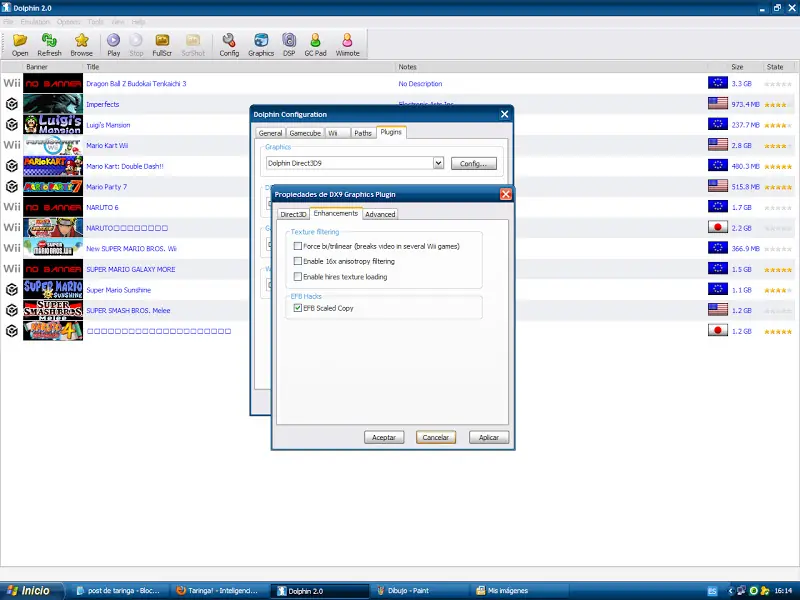Click USA flag in Mario Kart Wii row
The width and height of the screenshot is (800, 600).
(x=718, y=145)
